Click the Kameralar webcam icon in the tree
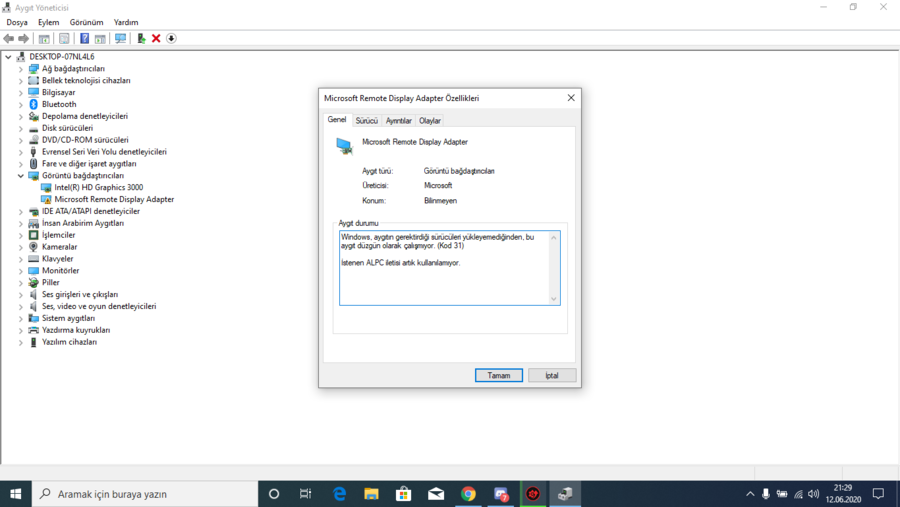 33,247
